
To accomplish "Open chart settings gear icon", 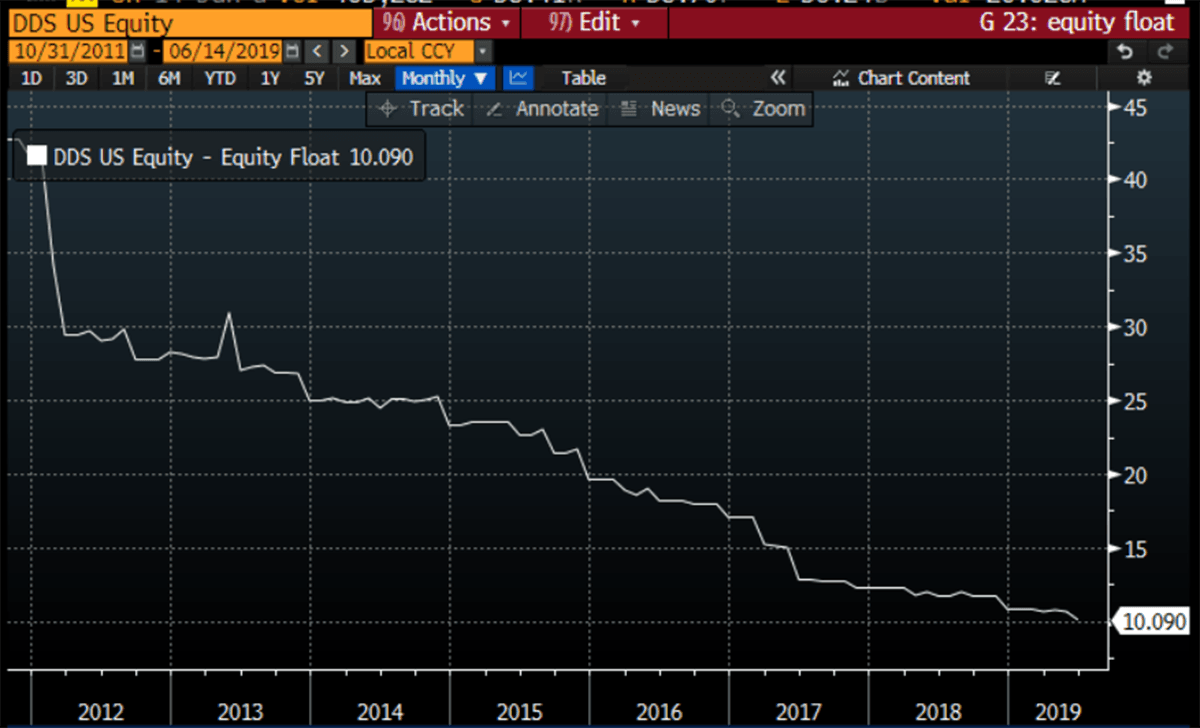I will tap(1145, 78).
